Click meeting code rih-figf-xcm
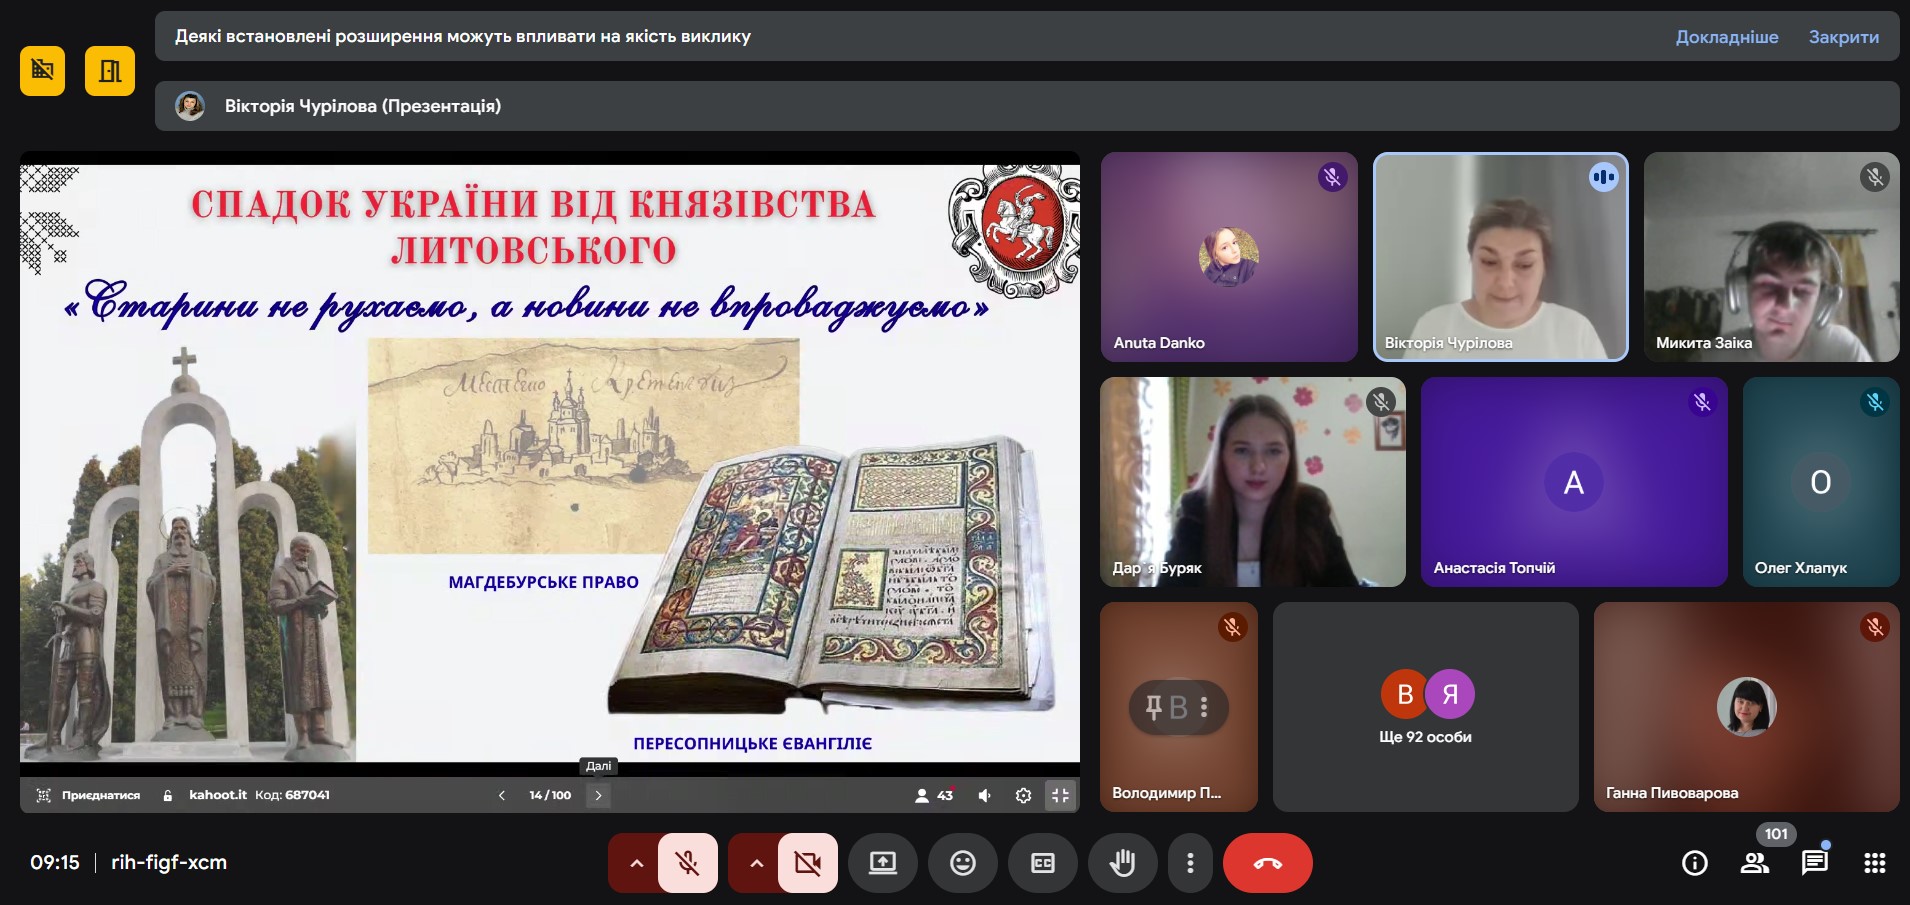 [x=169, y=862]
